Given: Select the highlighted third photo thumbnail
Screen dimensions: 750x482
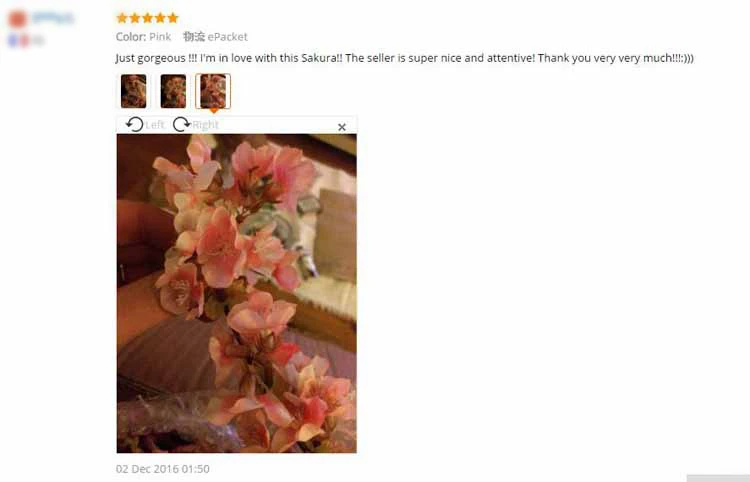Looking at the screenshot, I should [x=213, y=91].
